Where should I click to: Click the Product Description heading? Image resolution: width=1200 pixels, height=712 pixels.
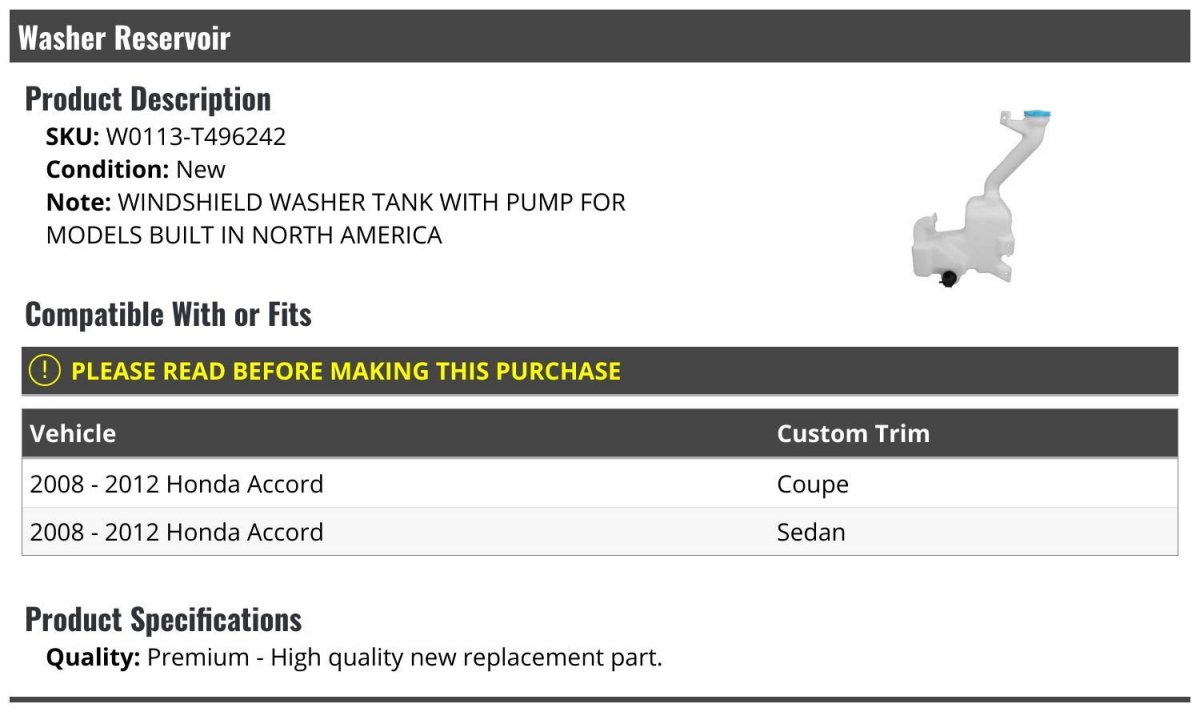[148, 99]
